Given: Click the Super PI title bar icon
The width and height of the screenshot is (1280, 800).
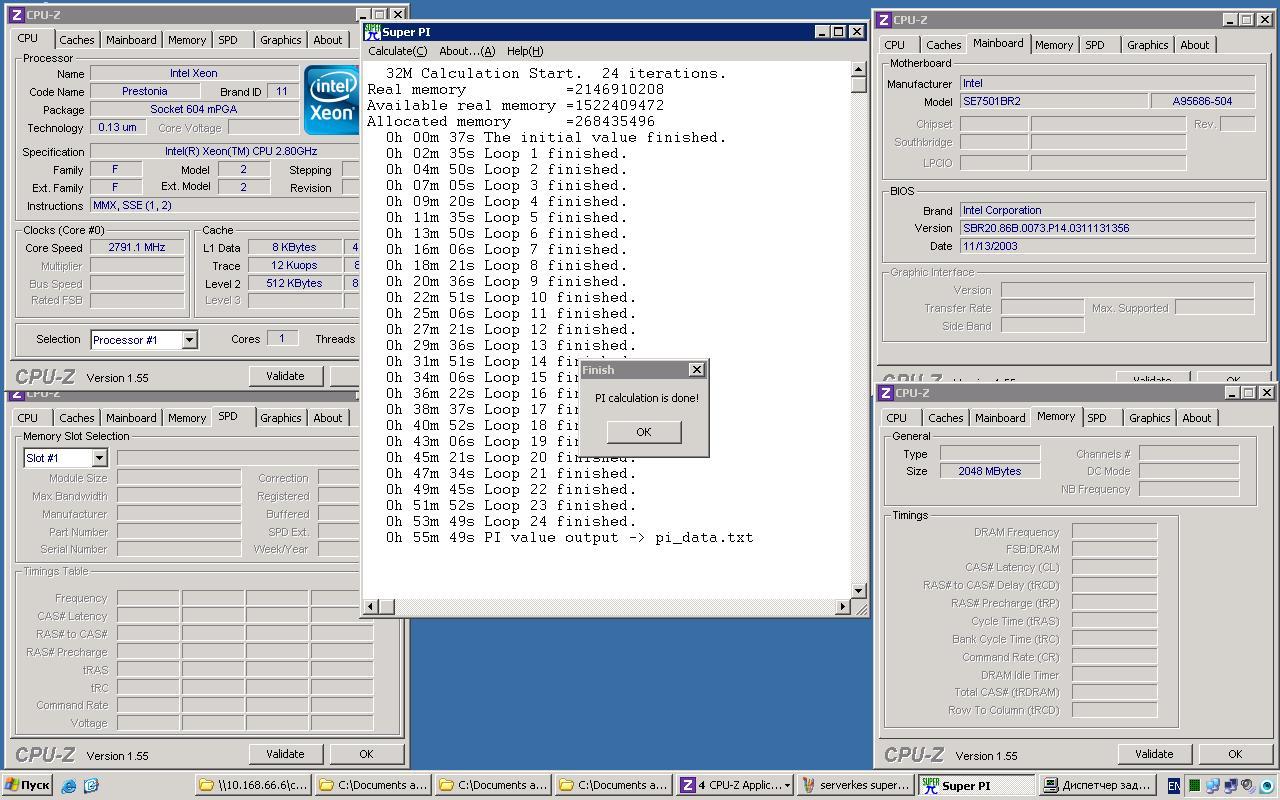Looking at the screenshot, I should pos(372,32).
